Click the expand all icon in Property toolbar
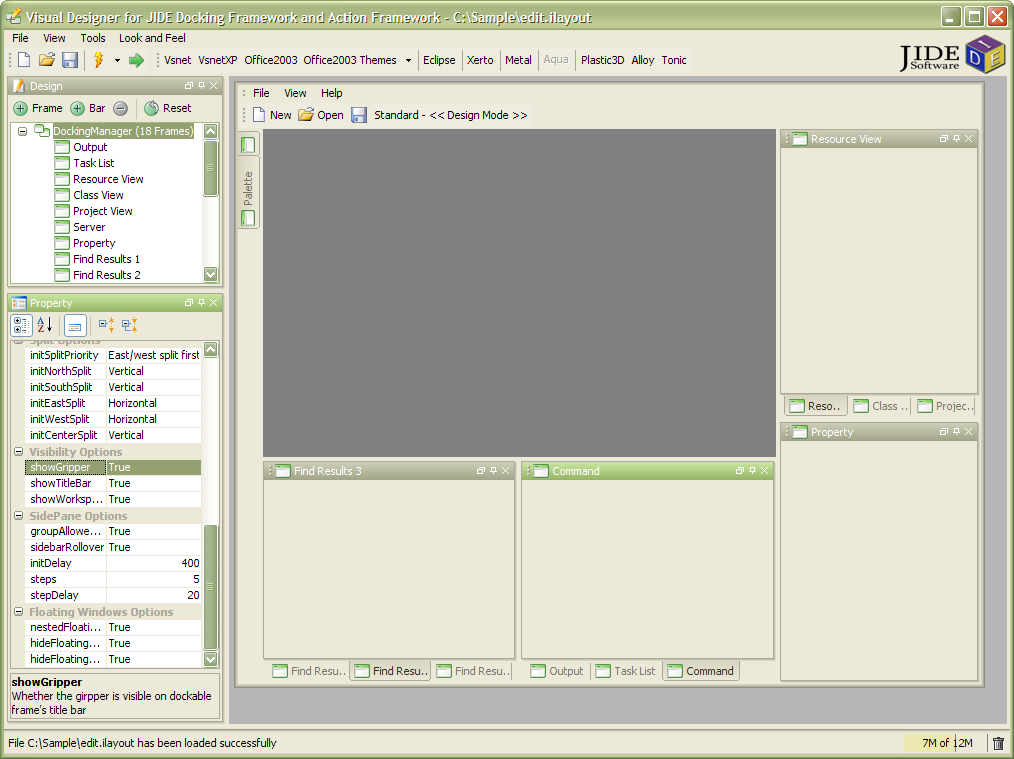The image size is (1014, 759). [107, 325]
